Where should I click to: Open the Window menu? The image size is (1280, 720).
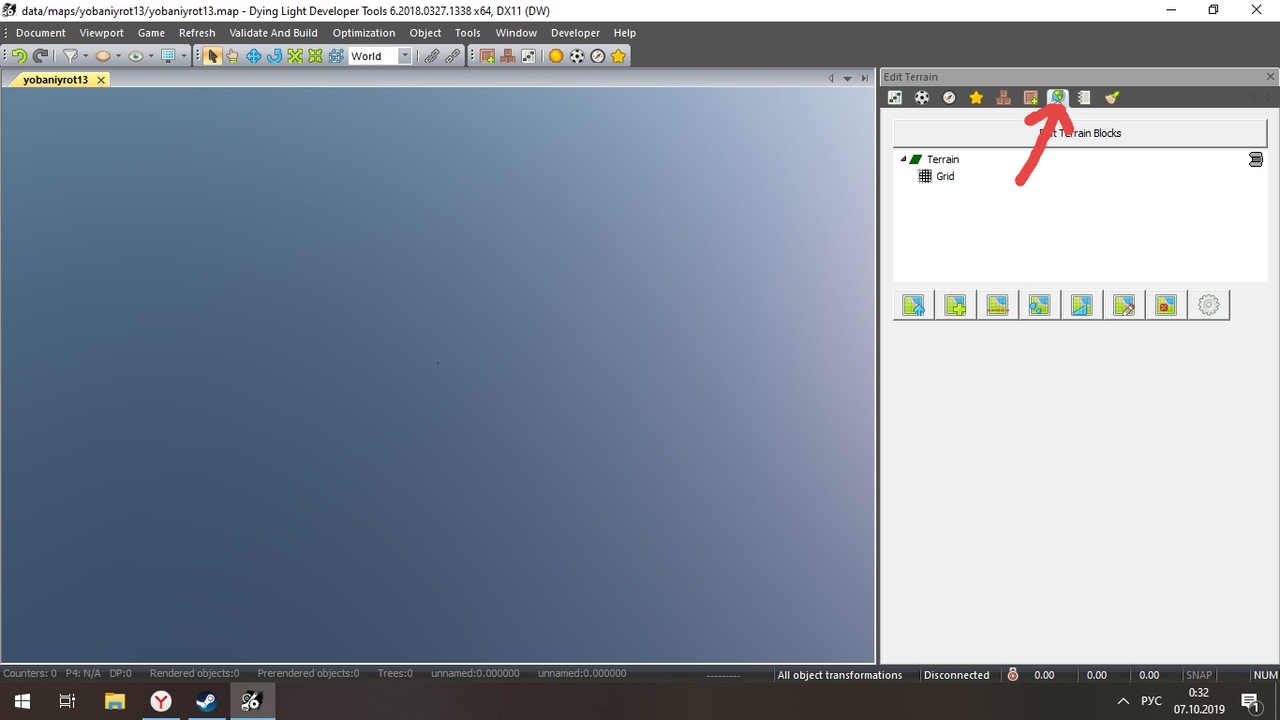(516, 33)
